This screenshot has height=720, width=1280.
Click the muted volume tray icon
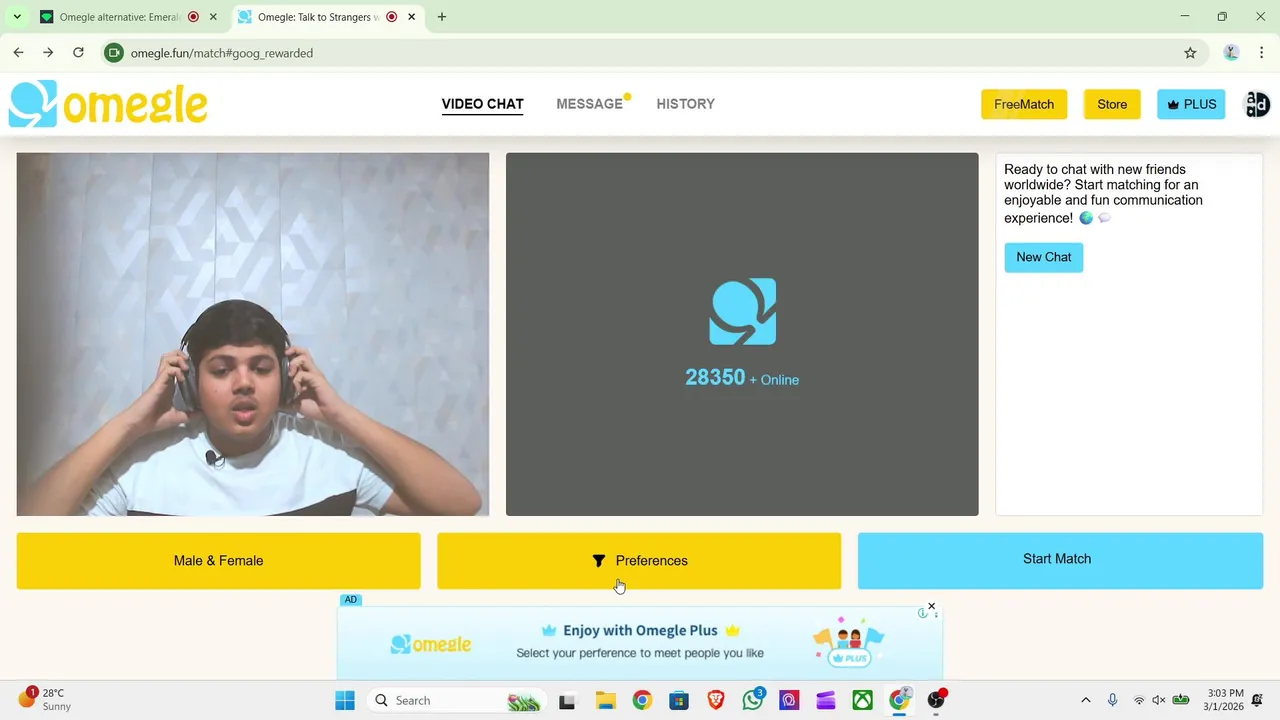point(1159,700)
